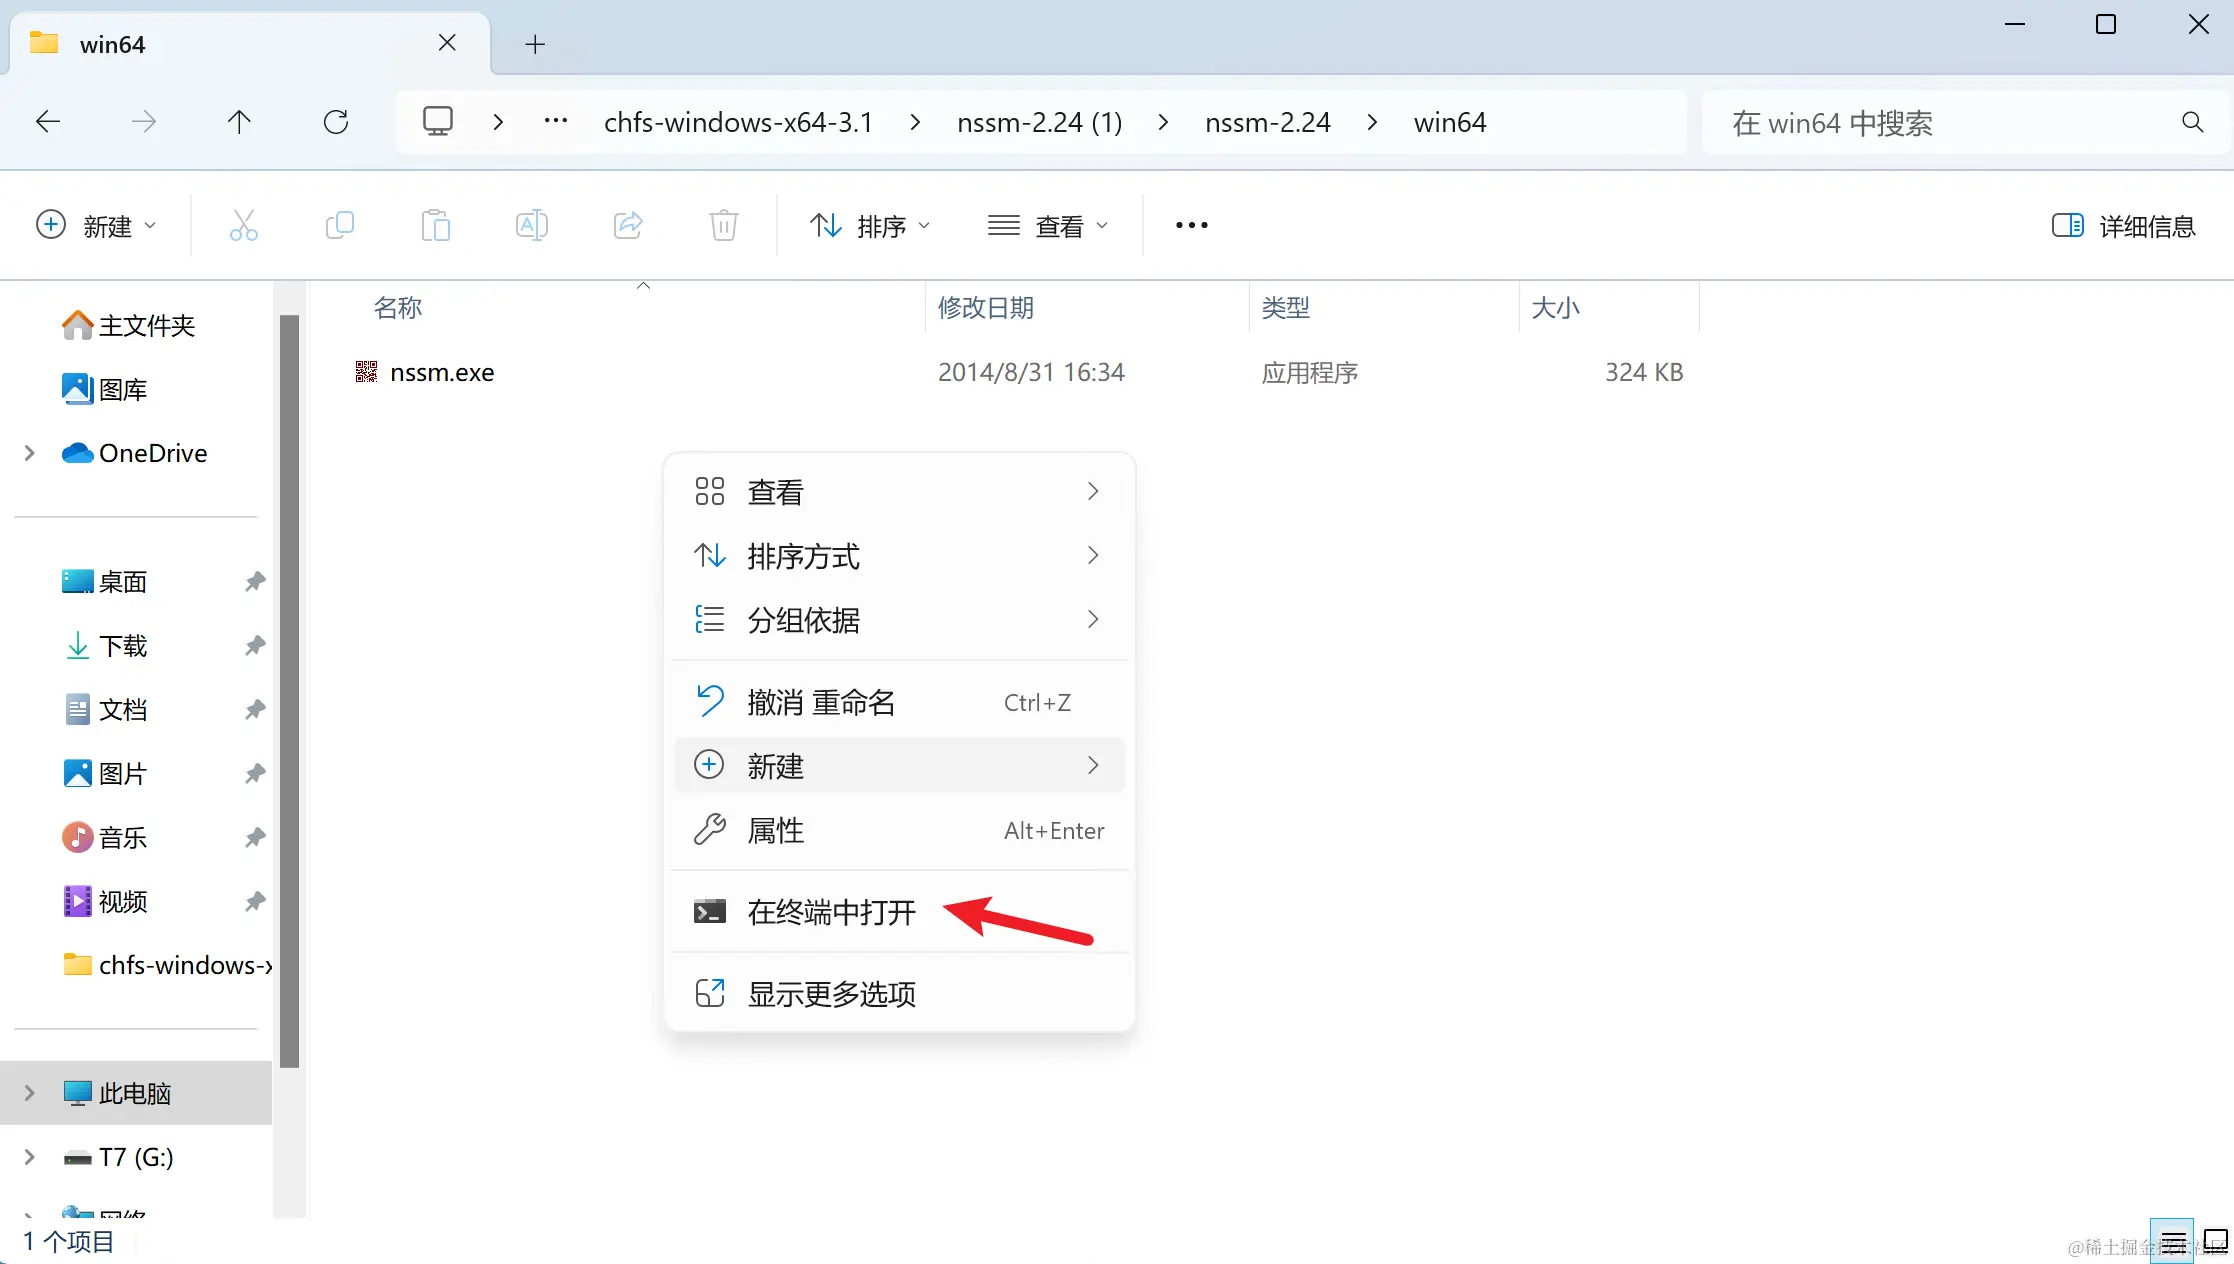
Task: Switch to details list view in status bar
Action: pos(2172,1241)
